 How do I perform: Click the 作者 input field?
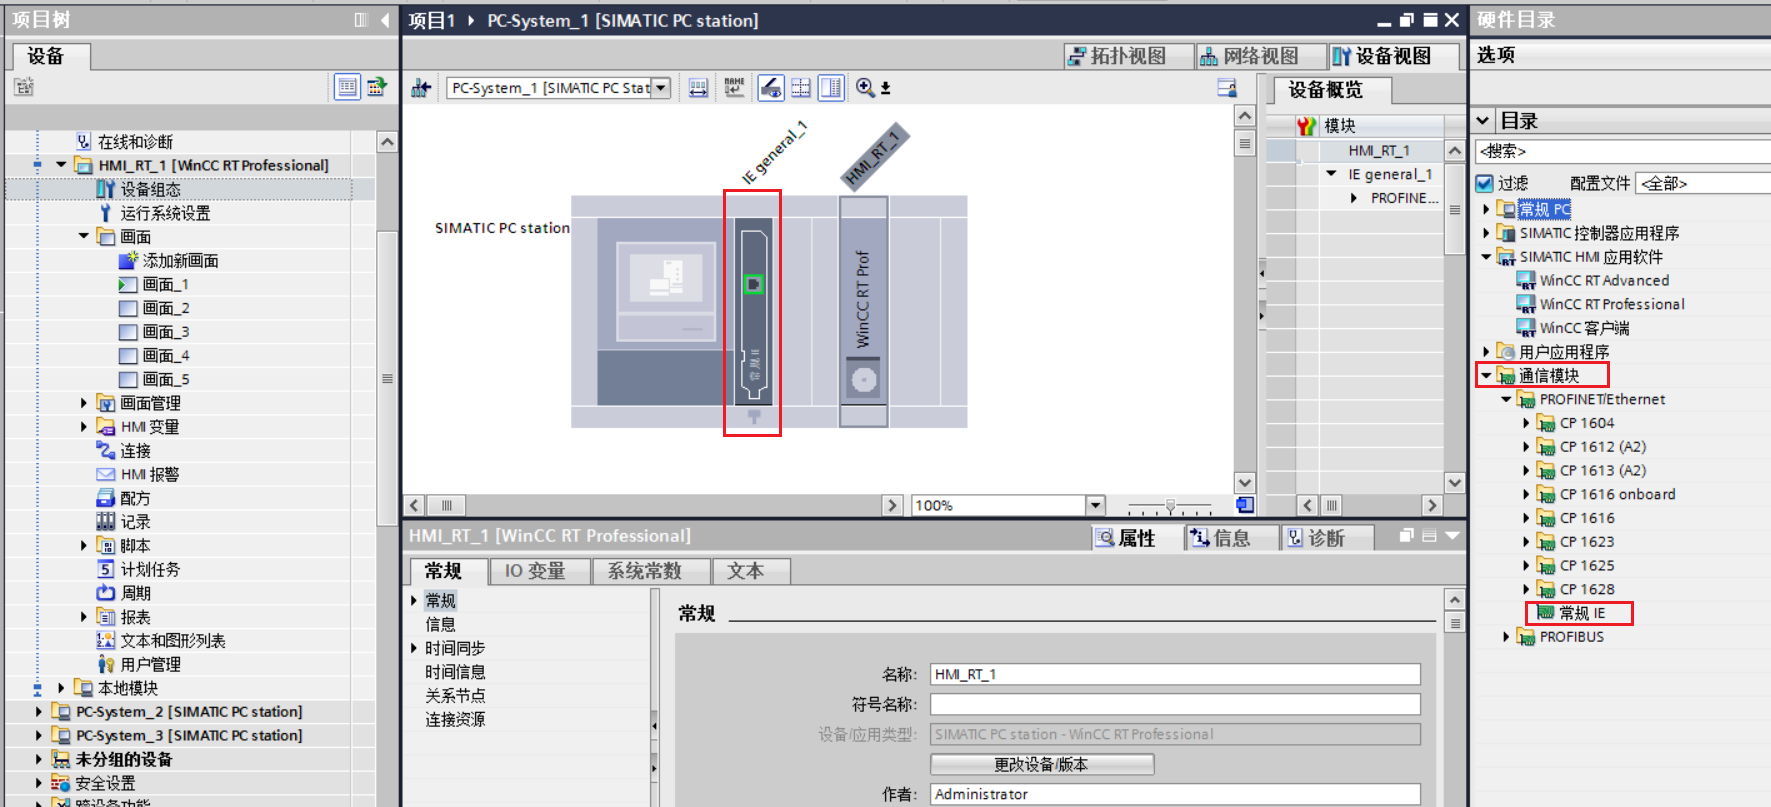1175,794
